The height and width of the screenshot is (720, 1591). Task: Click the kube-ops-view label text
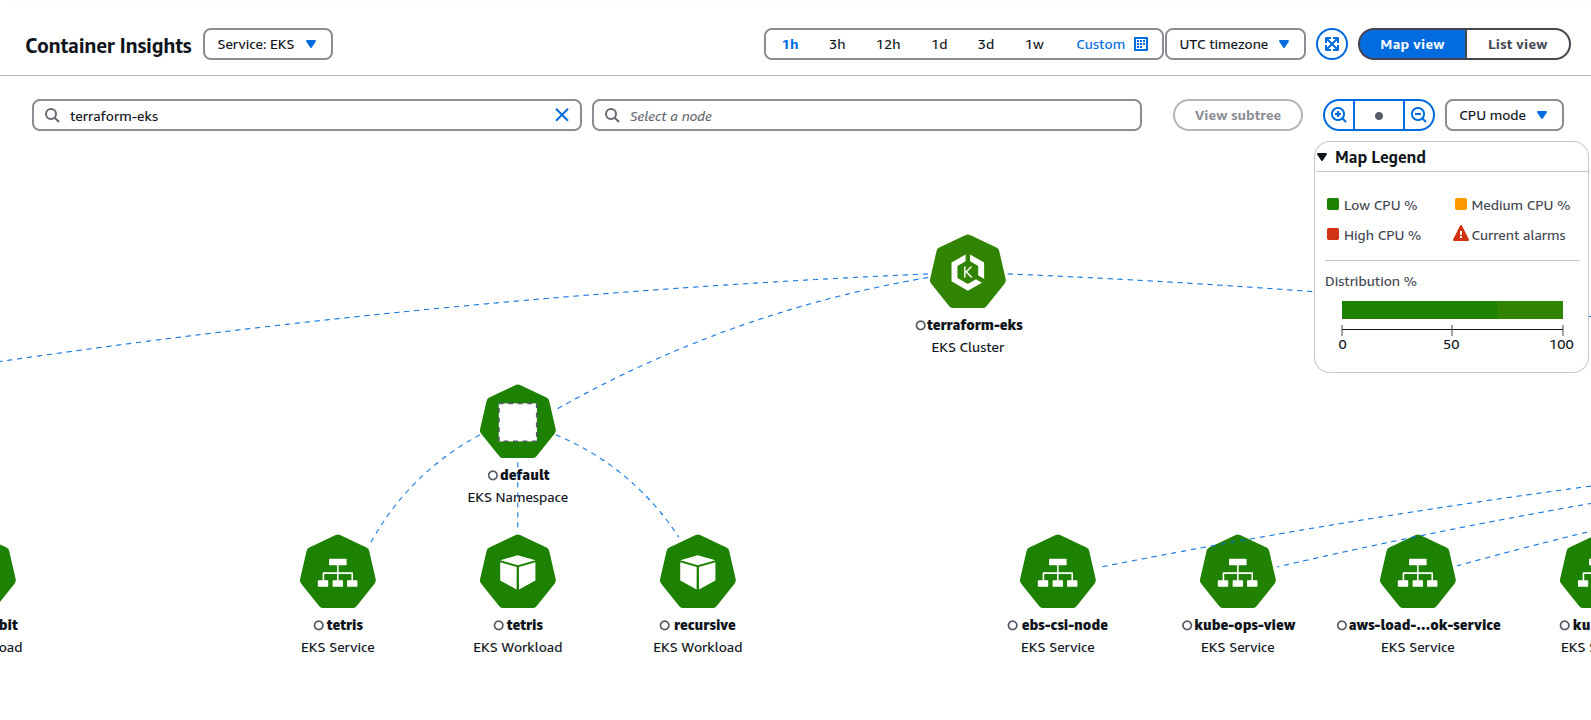point(1245,625)
